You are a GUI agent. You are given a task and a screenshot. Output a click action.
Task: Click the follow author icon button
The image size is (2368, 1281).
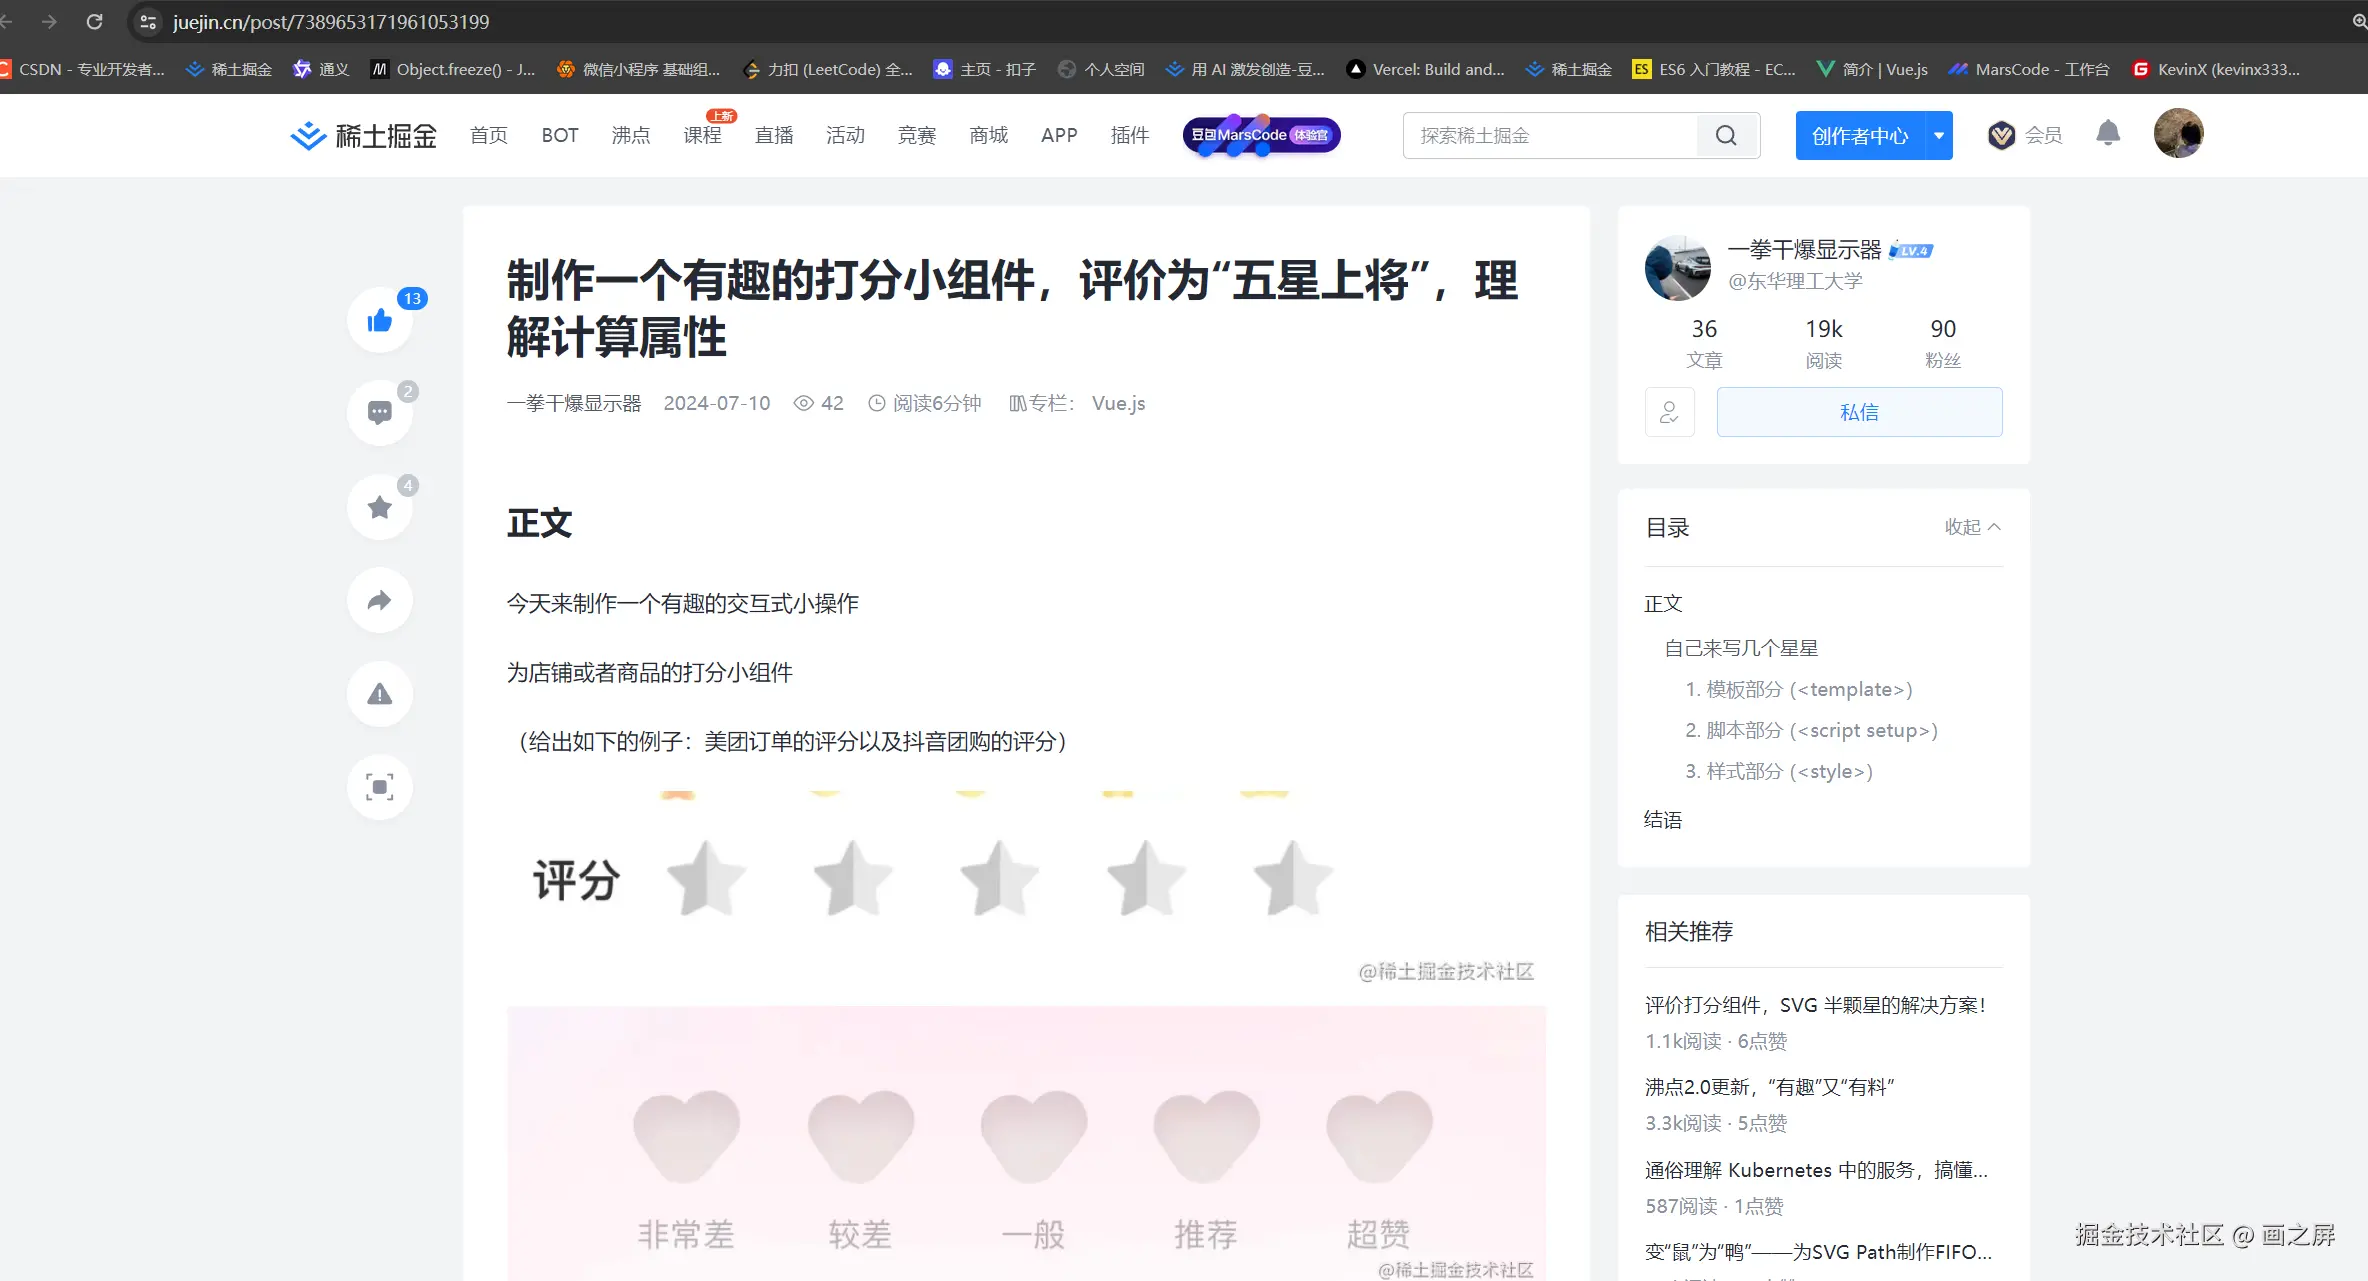coord(1669,412)
